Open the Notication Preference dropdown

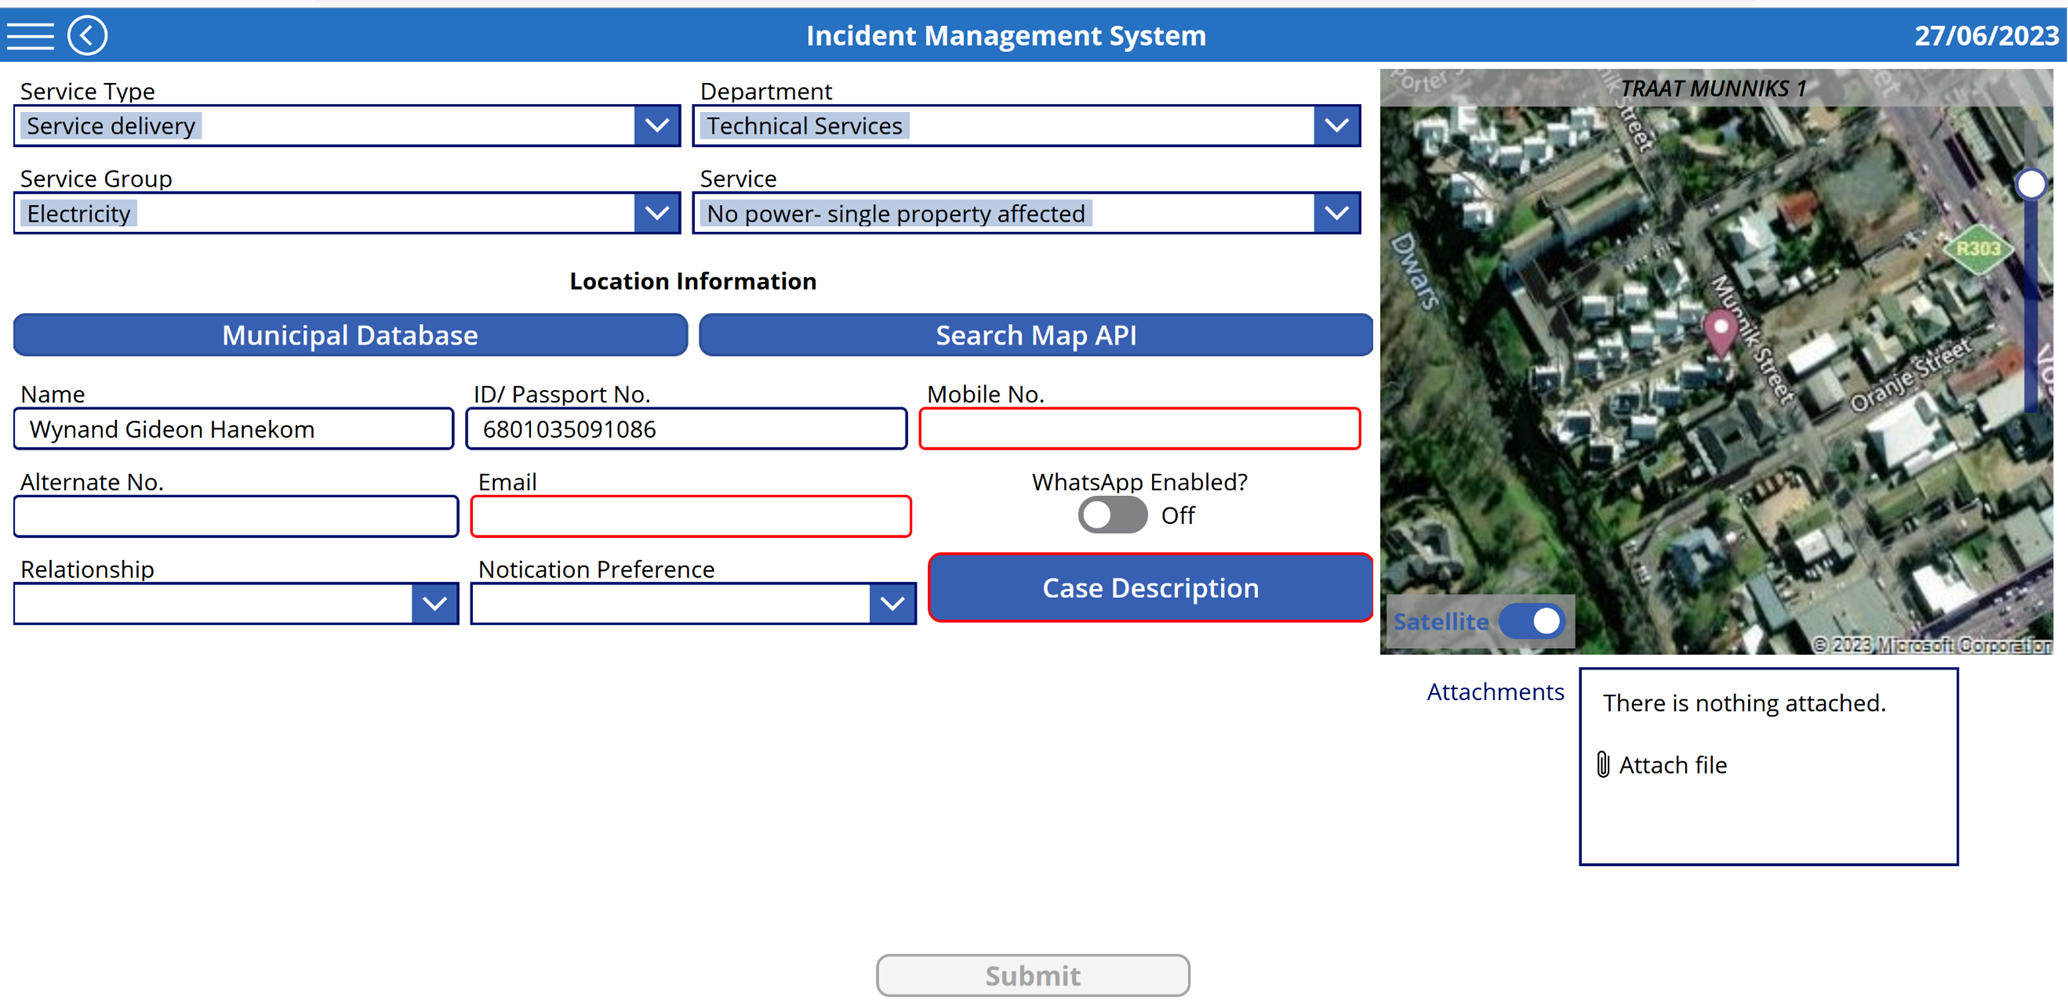point(892,604)
